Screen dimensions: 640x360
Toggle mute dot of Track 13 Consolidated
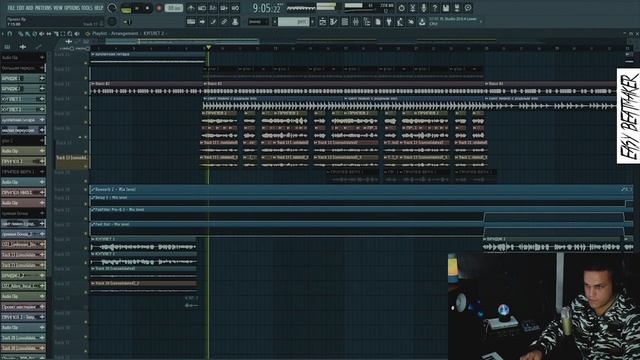coord(86,166)
